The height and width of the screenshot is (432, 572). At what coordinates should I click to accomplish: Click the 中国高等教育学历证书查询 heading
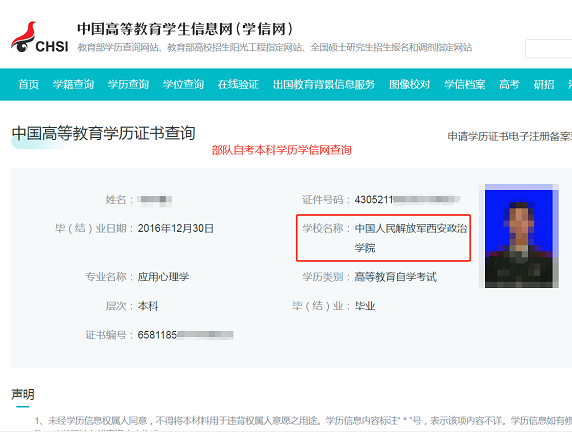click(103, 133)
